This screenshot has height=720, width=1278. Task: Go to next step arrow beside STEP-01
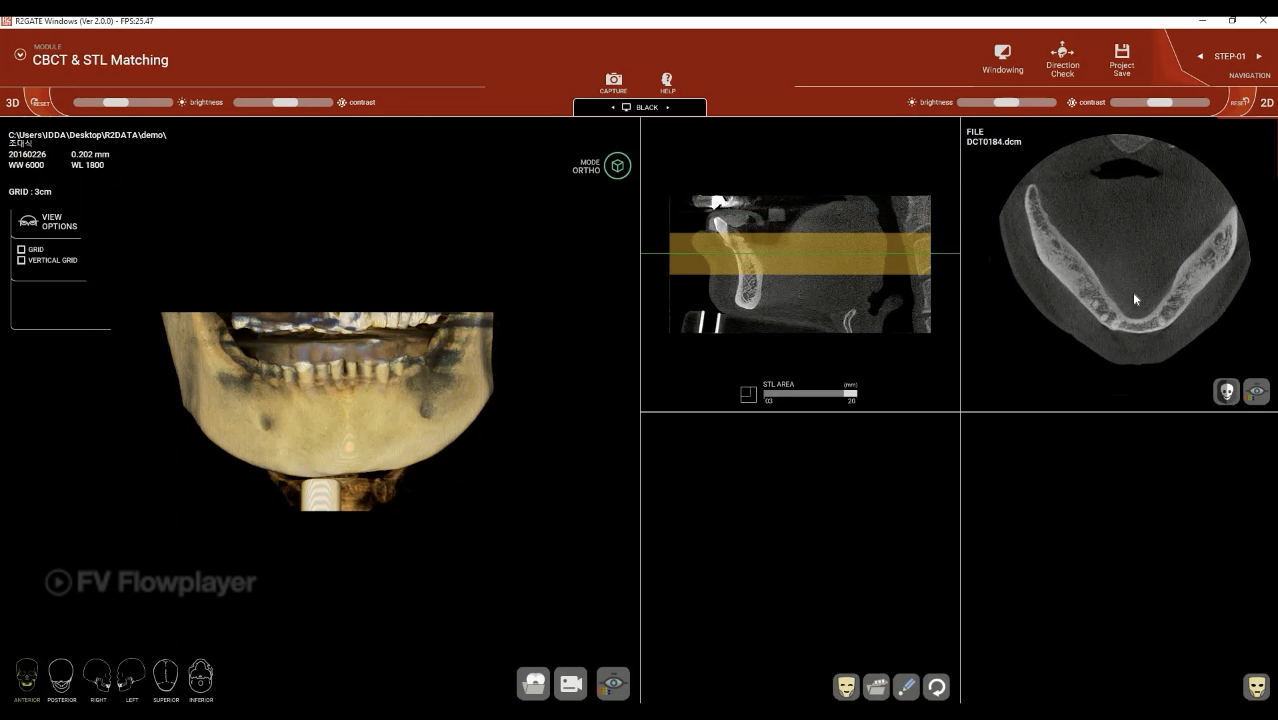[x=1259, y=56]
